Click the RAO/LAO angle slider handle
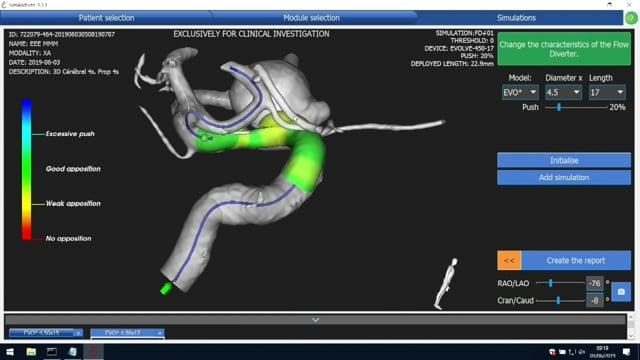The height and width of the screenshot is (360, 640). pos(550,283)
